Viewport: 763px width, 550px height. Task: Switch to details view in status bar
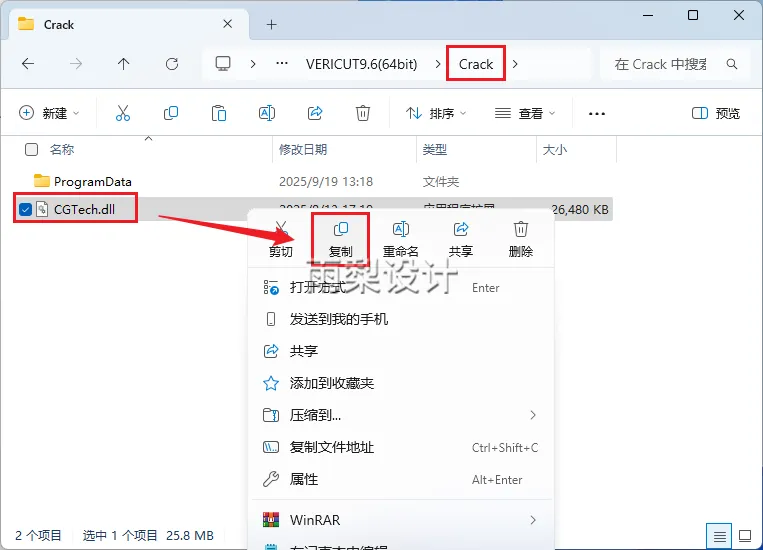719,536
